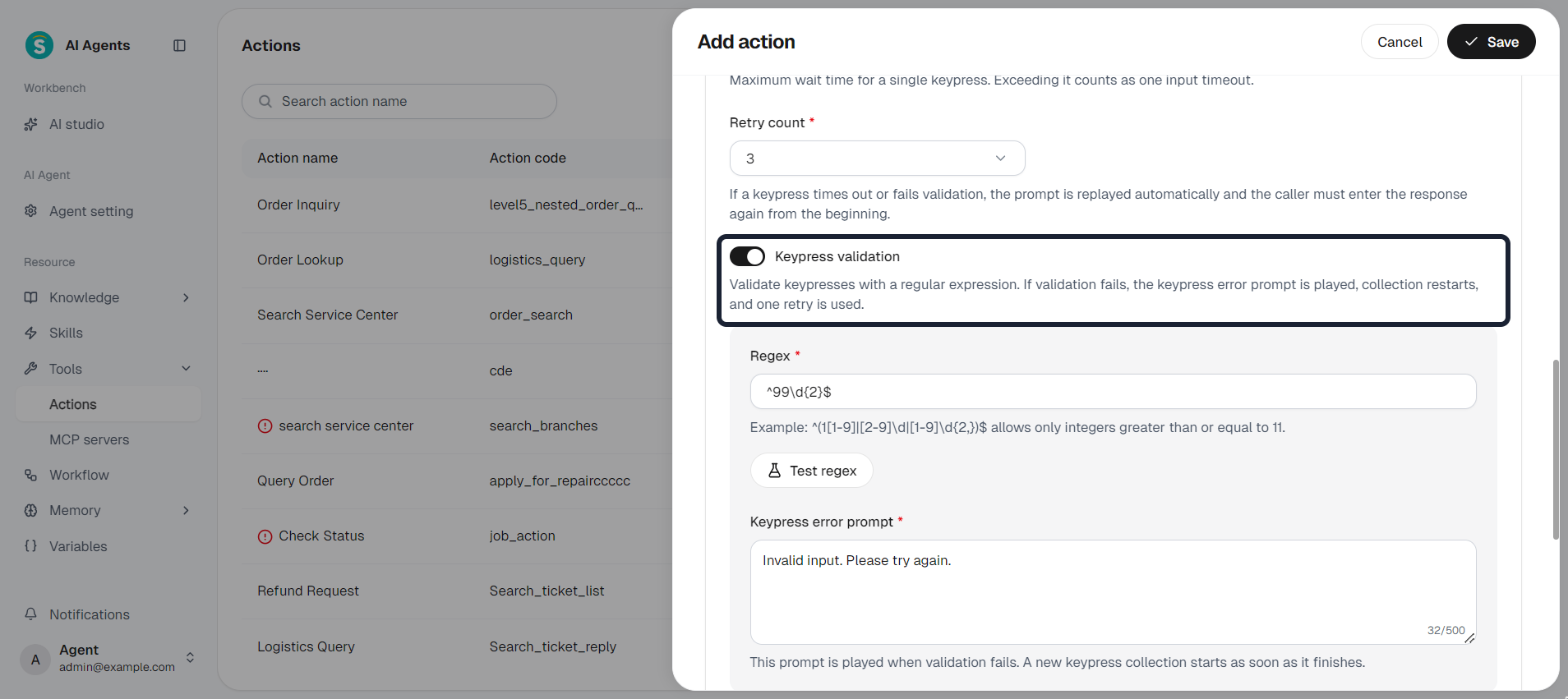Click the green S logo icon
The image size is (1568, 699).
(x=39, y=45)
